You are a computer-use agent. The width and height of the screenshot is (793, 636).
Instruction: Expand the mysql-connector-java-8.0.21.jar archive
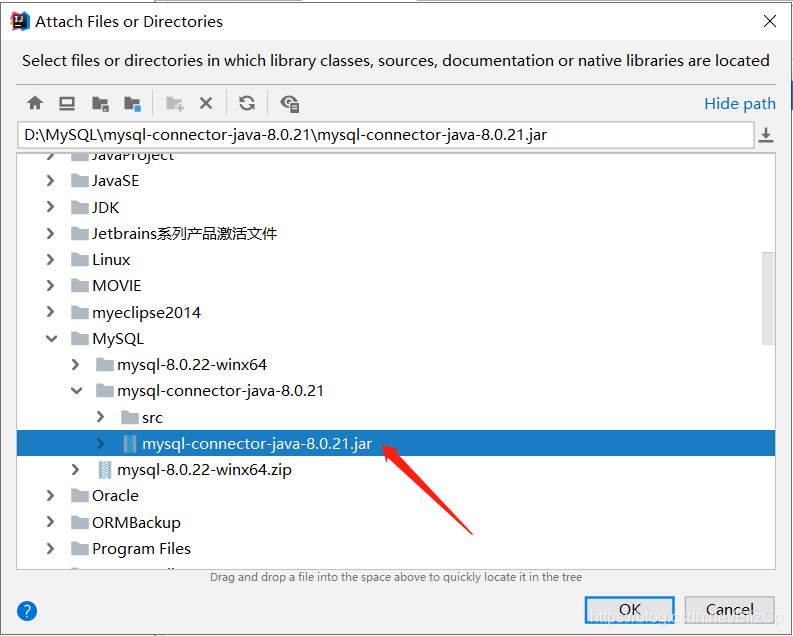coord(100,443)
